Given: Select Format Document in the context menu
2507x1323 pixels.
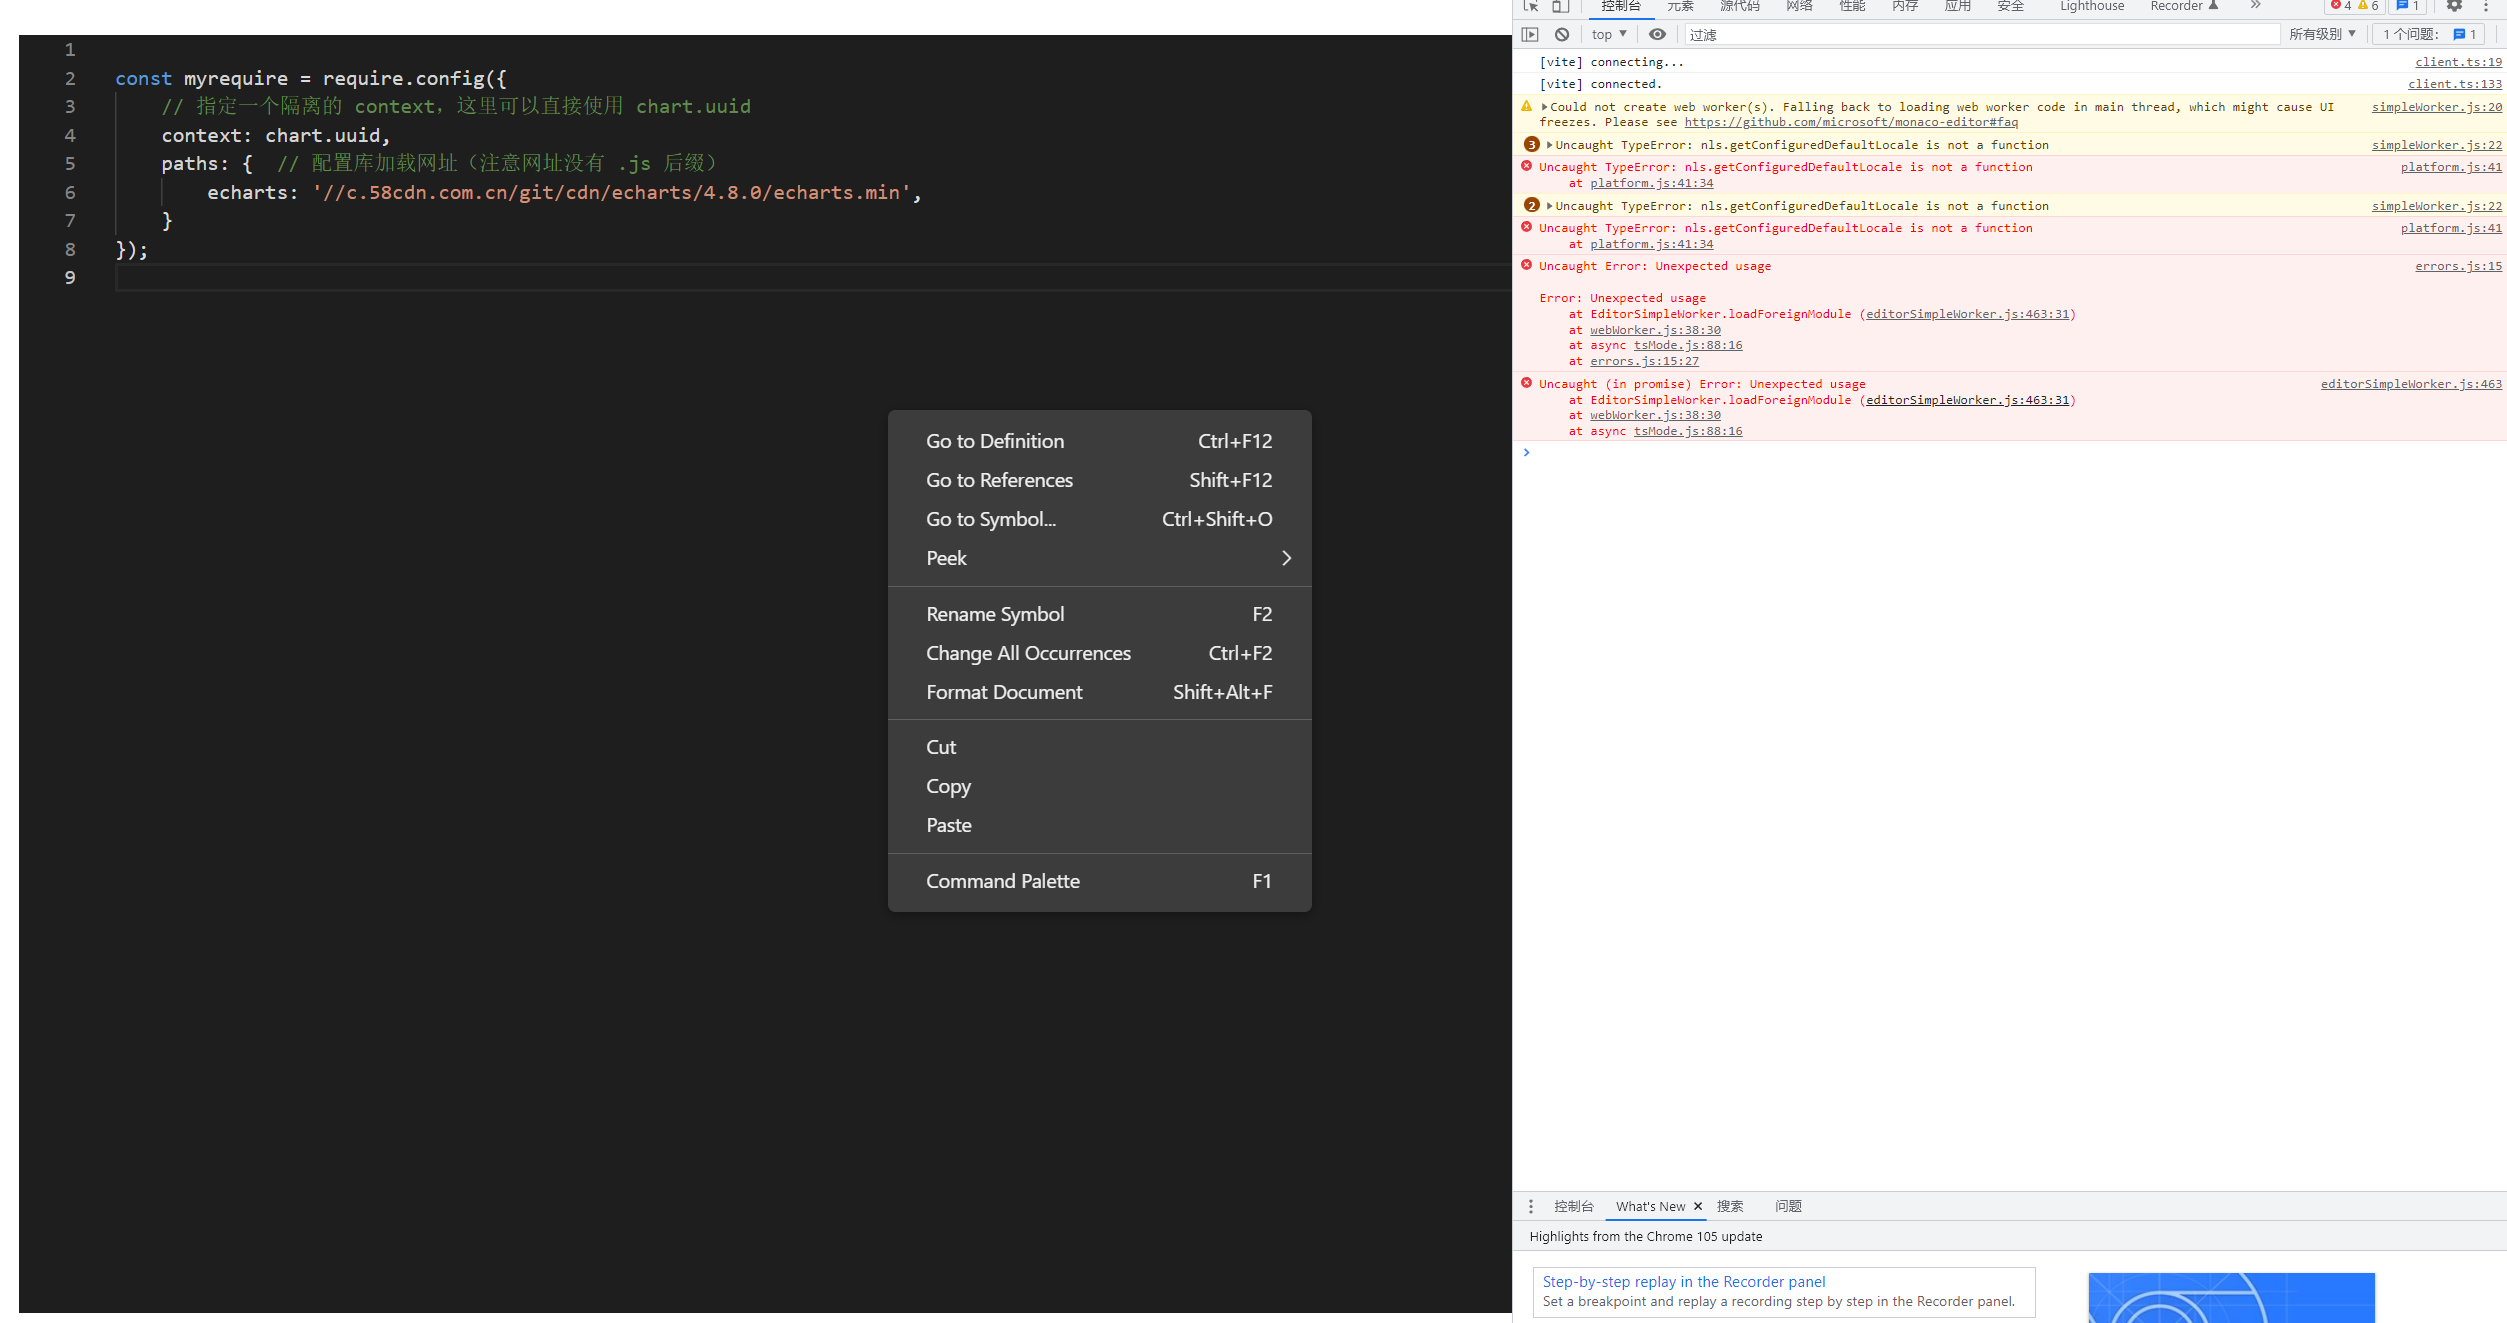Looking at the screenshot, I should pyautogui.click(x=1004, y=692).
